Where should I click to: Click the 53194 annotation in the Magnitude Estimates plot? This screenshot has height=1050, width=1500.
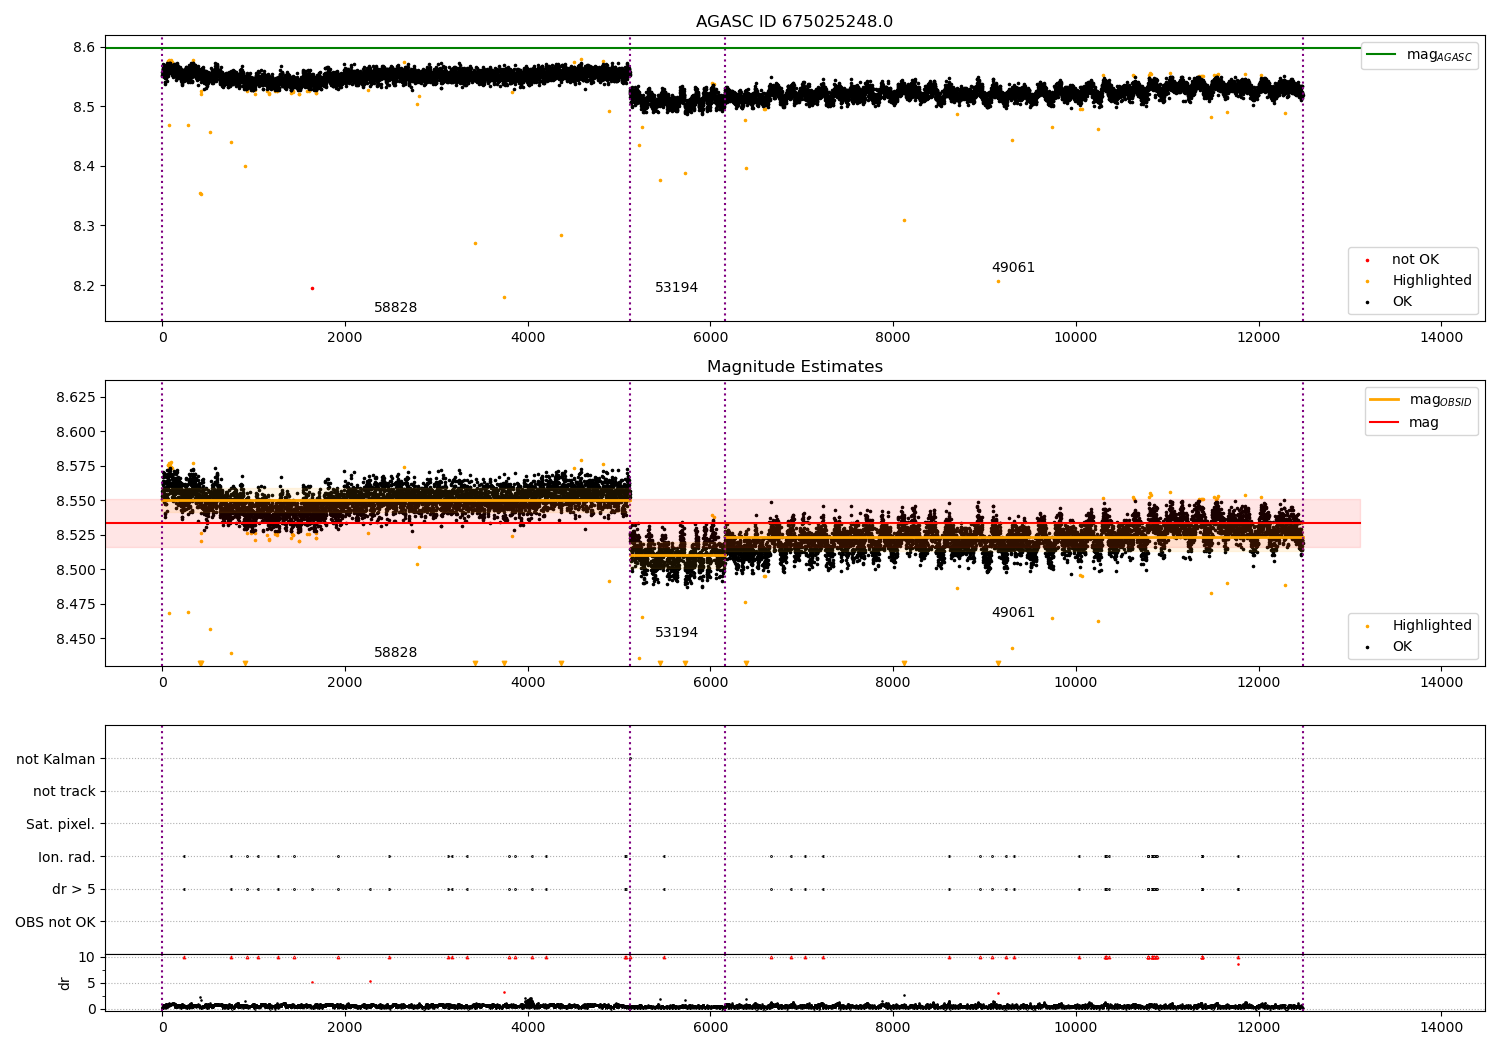coord(676,633)
